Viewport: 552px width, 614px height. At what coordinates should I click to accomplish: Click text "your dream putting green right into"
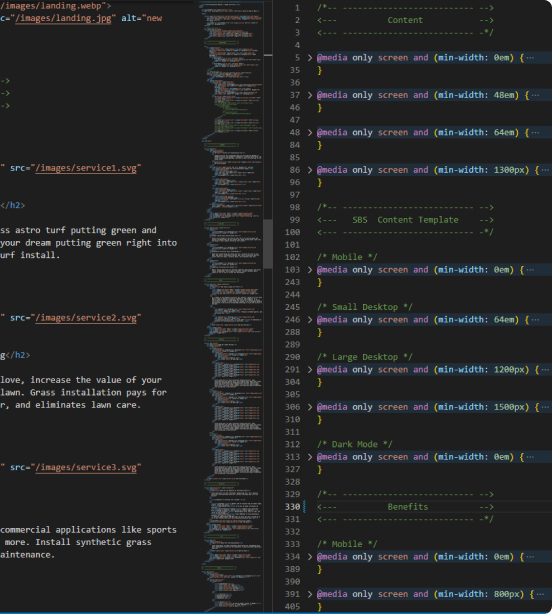(x=88, y=243)
